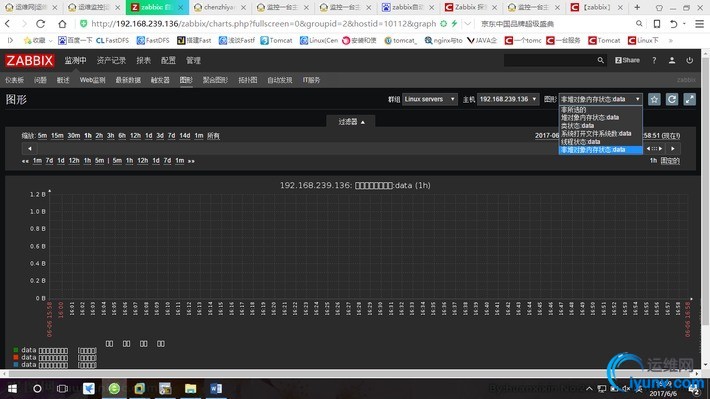710x399 pixels.
Task: Open Task View on taskbar
Action: (x=62, y=389)
